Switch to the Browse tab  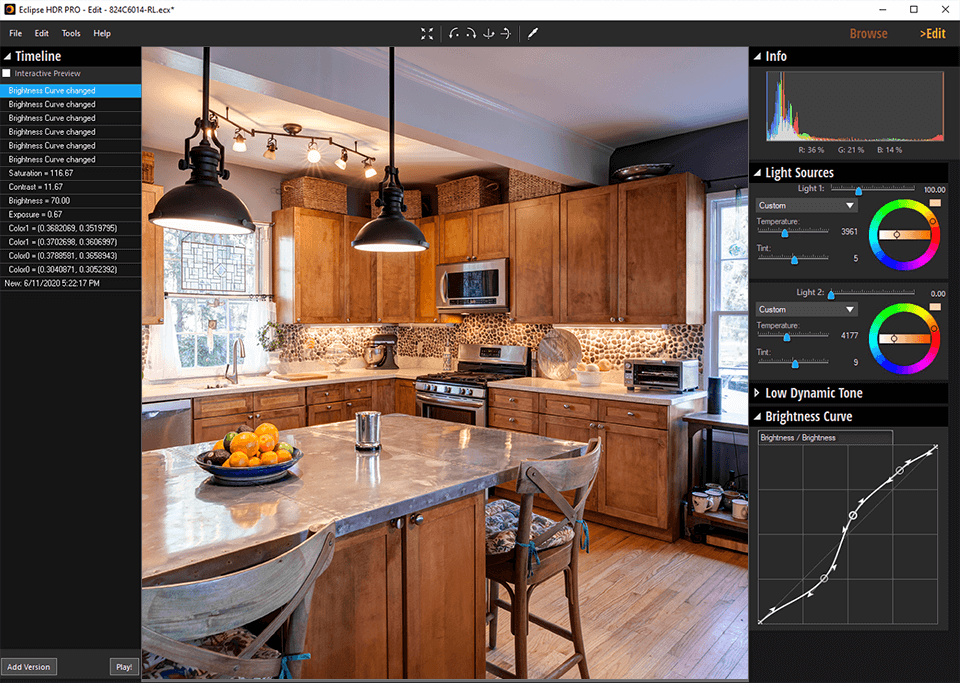coord(868,33)
